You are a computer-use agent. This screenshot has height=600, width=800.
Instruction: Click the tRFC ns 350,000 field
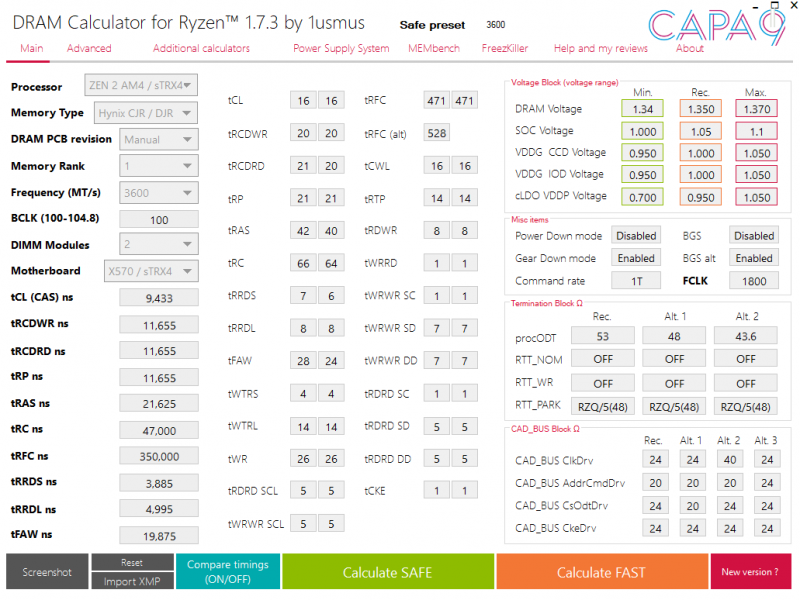(159, 456)
